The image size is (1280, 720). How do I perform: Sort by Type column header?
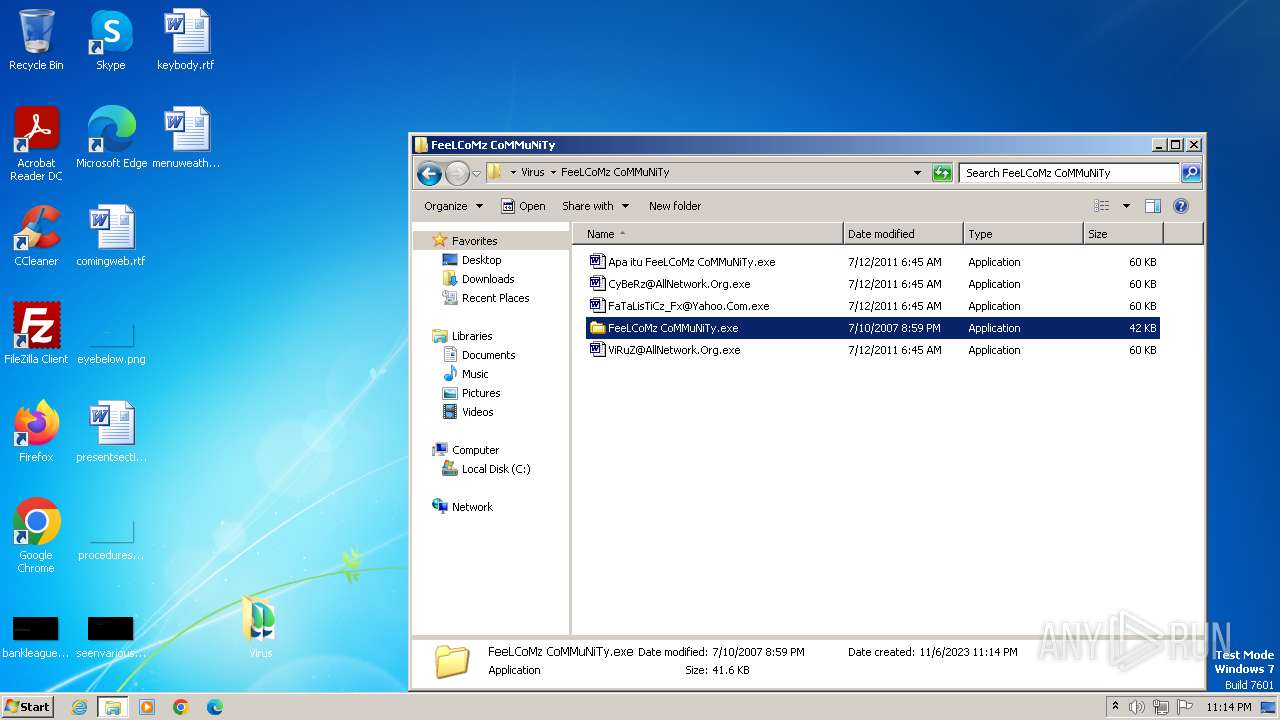click(1023, 234)
